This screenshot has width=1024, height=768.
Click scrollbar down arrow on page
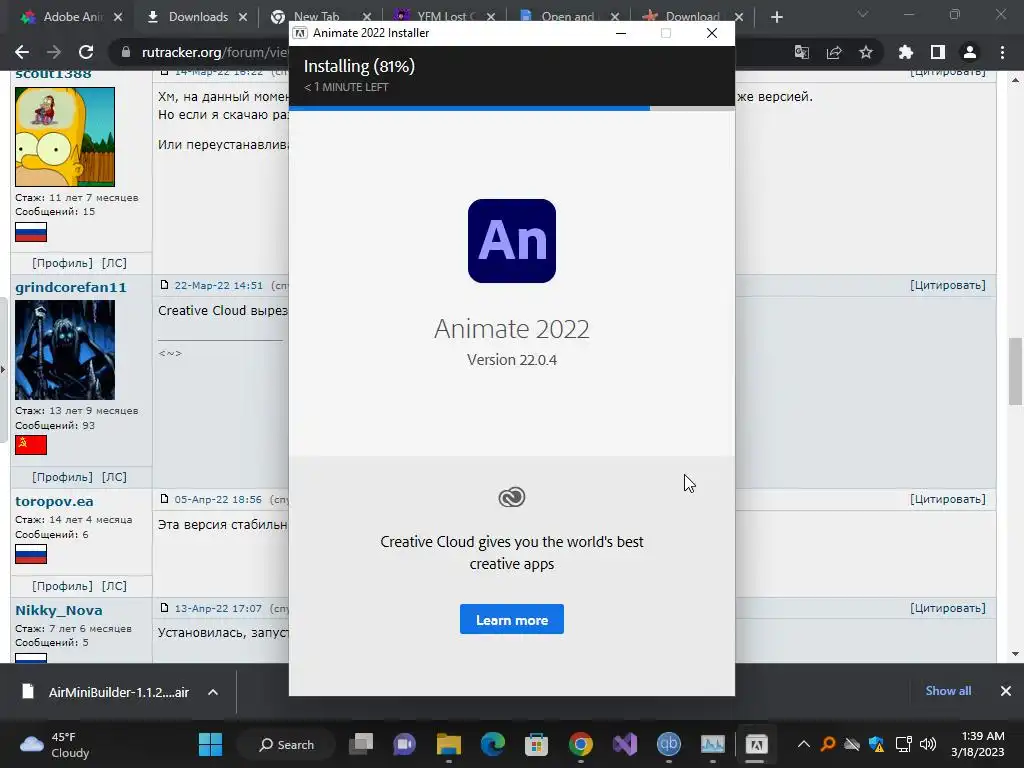pos(1015,654)
